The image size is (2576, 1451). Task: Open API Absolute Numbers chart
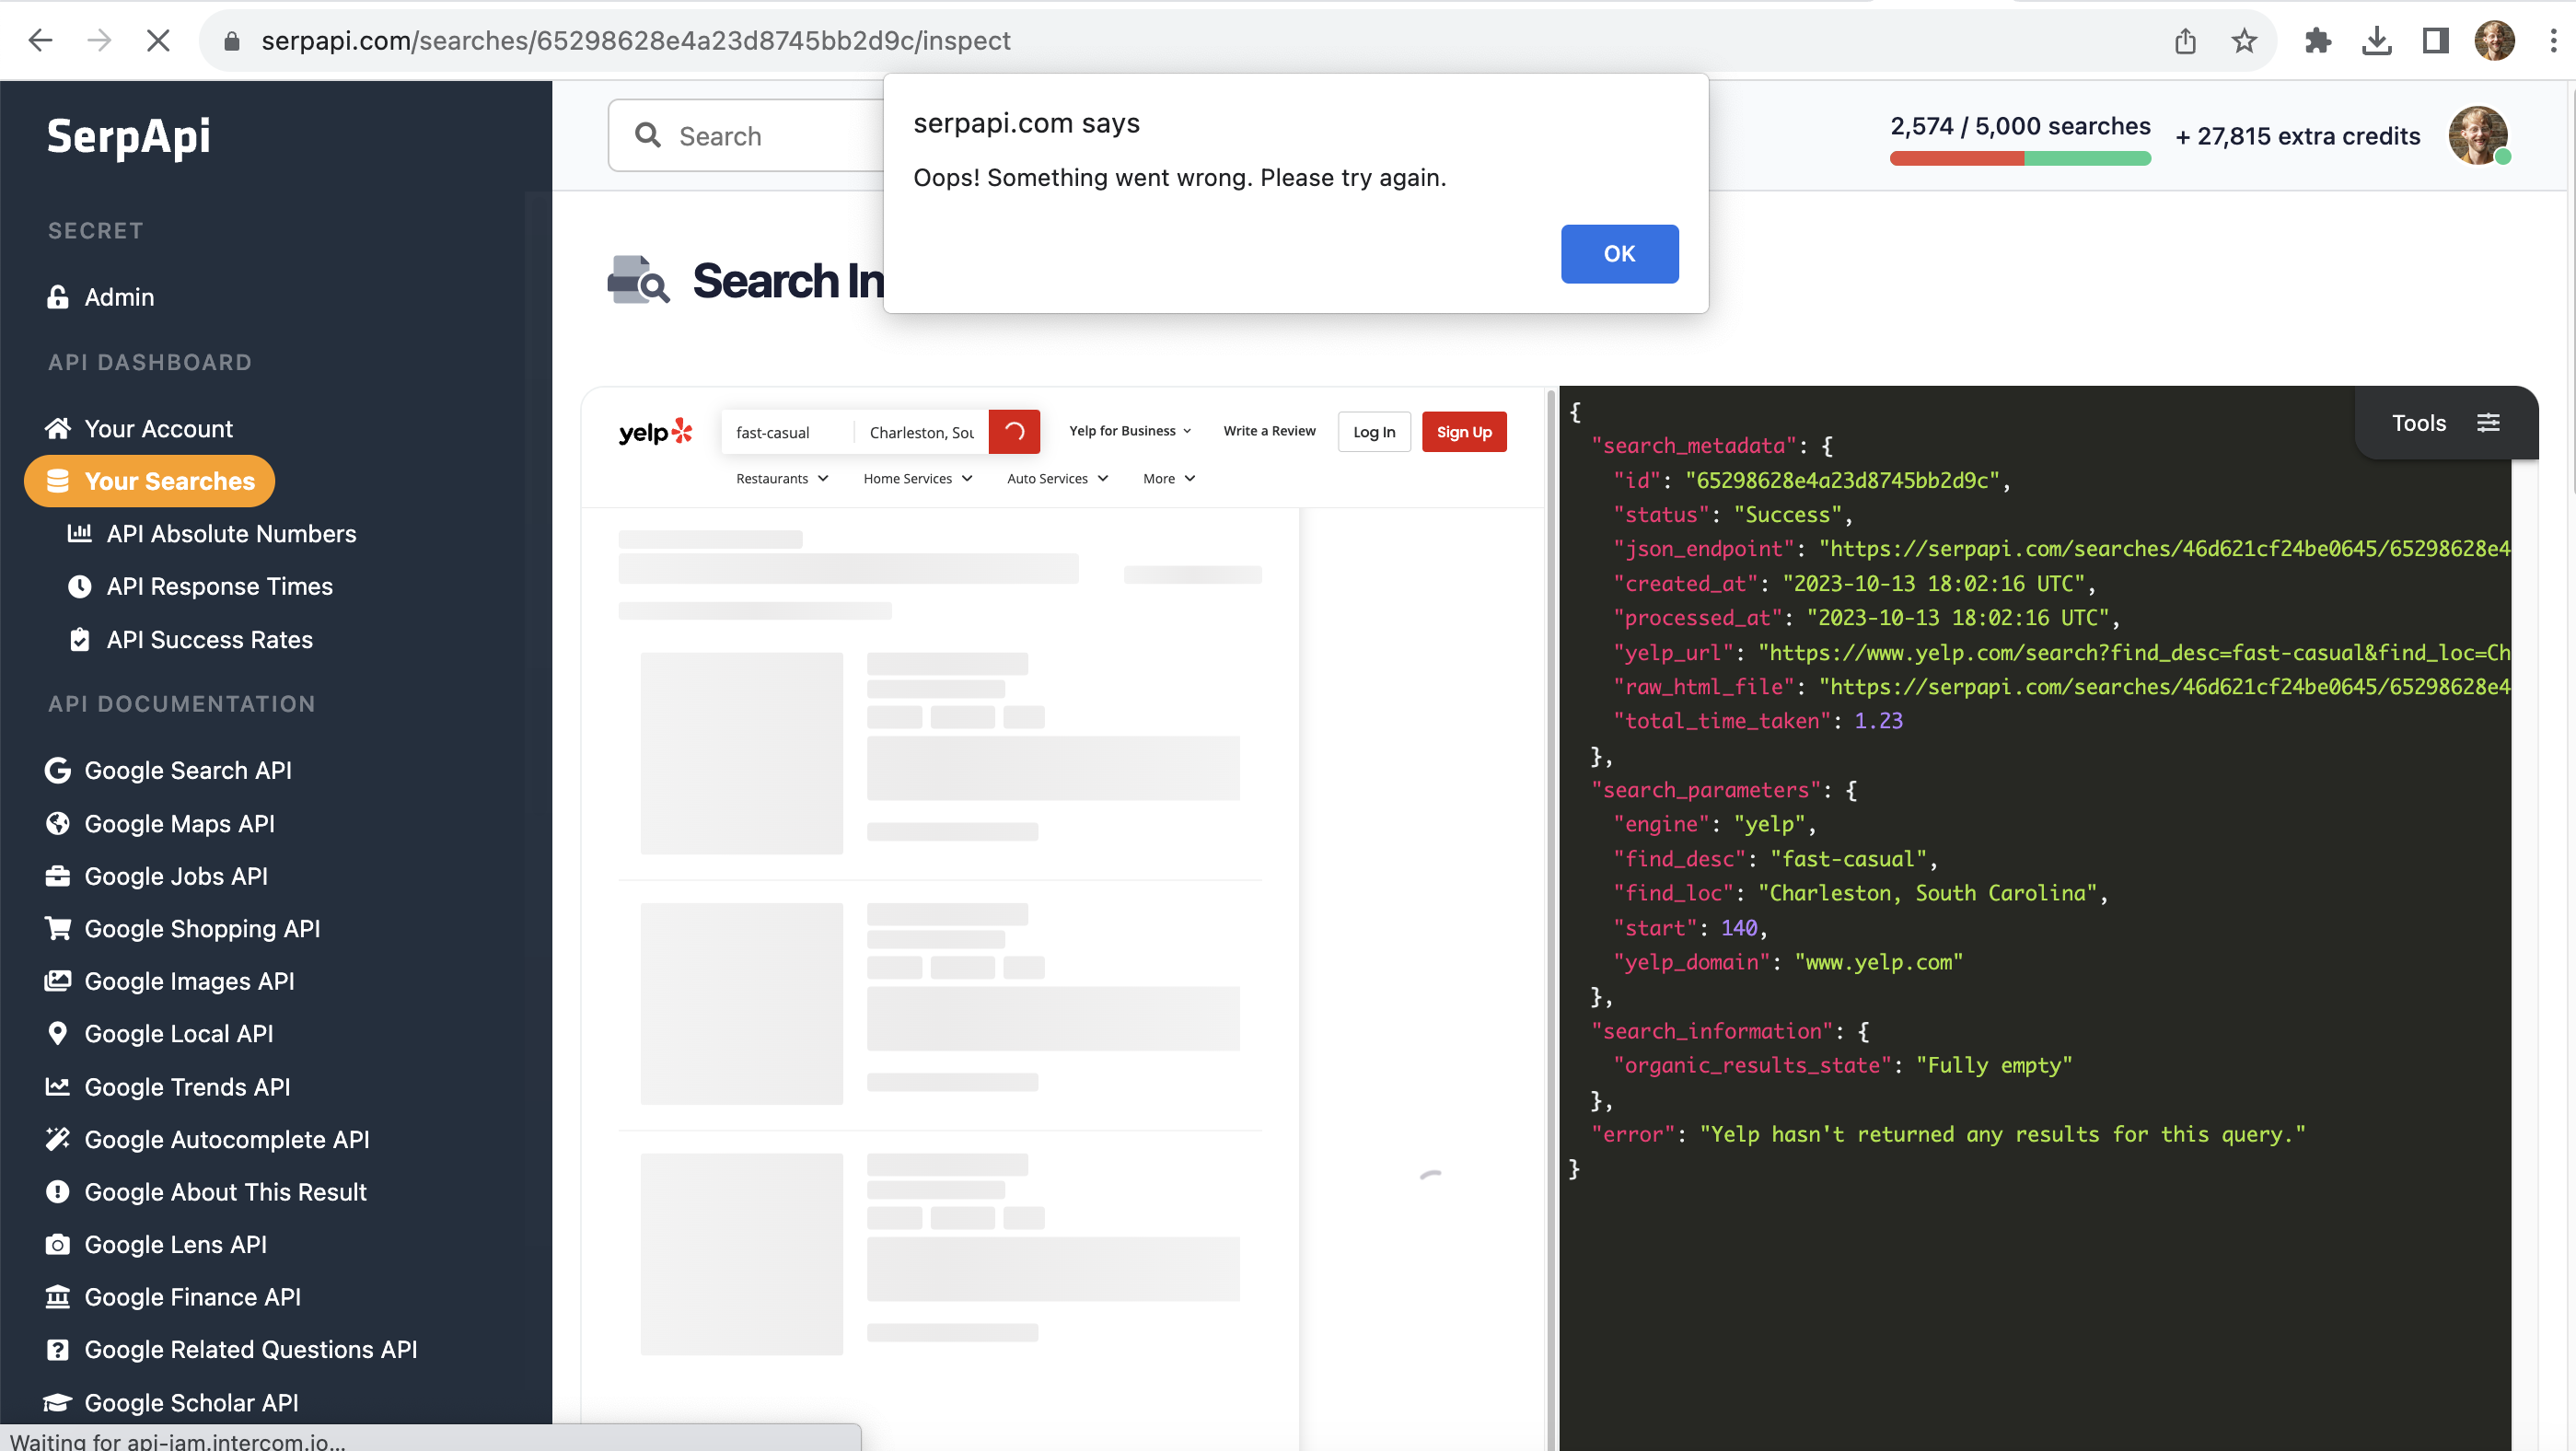(x=231, y=533)
